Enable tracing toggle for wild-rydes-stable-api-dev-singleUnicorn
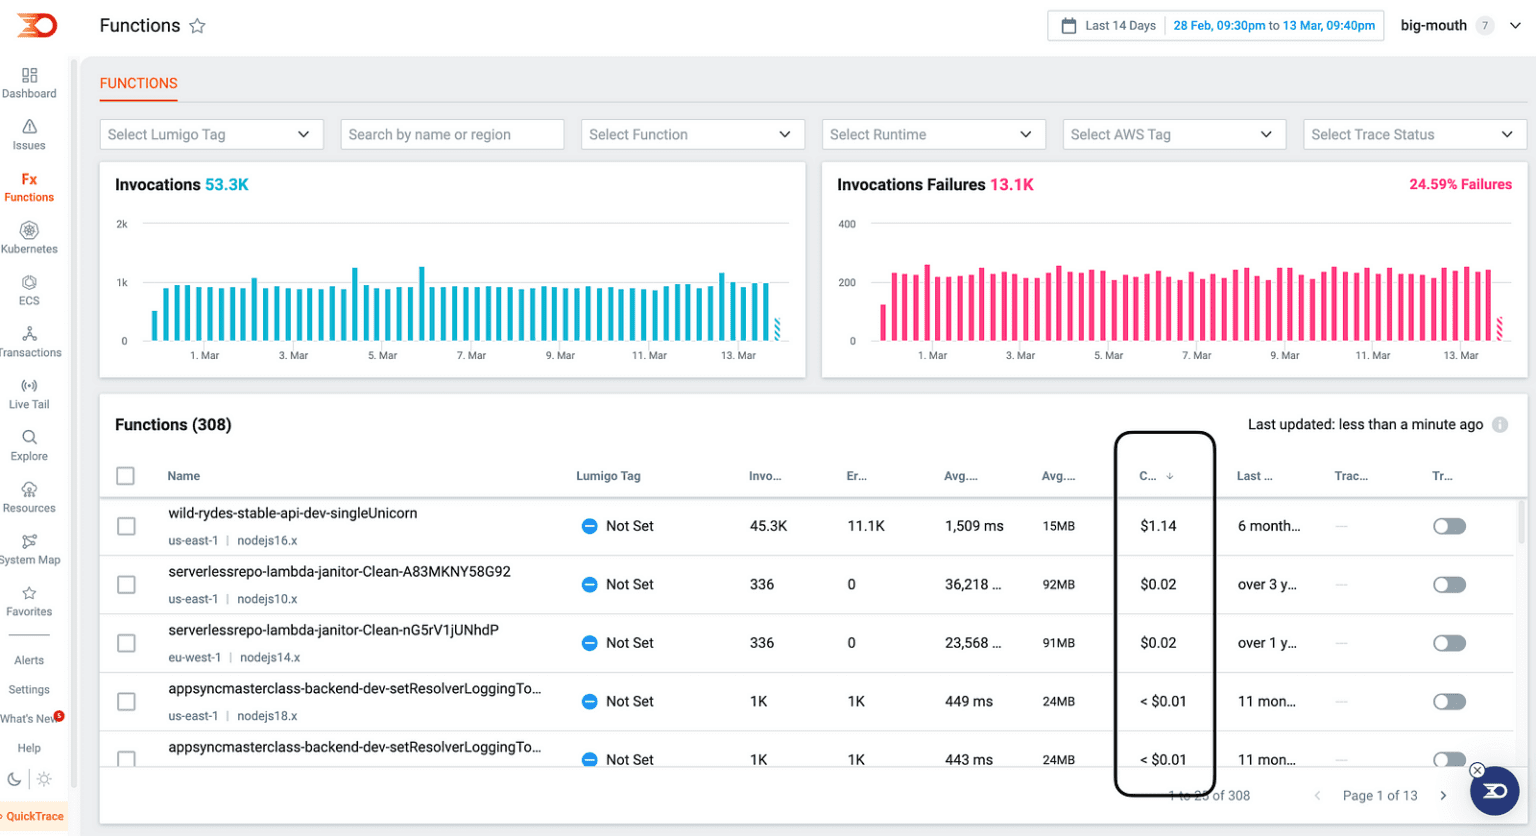Image resolution: width=1536 pixels, height=836 pixels. pos(1449,525)
